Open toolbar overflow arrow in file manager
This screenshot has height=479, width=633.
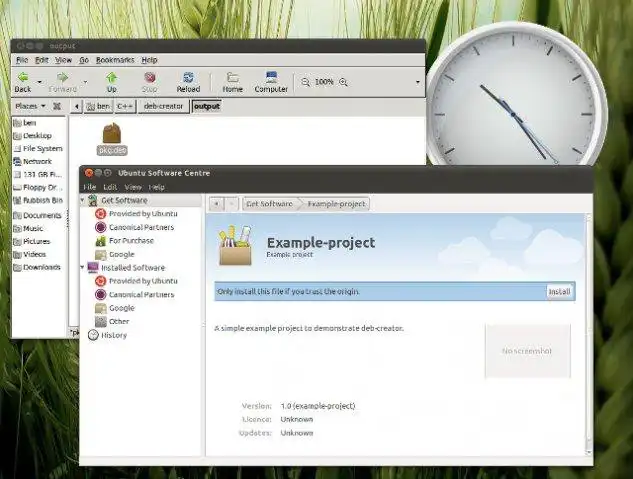[418, 82]
